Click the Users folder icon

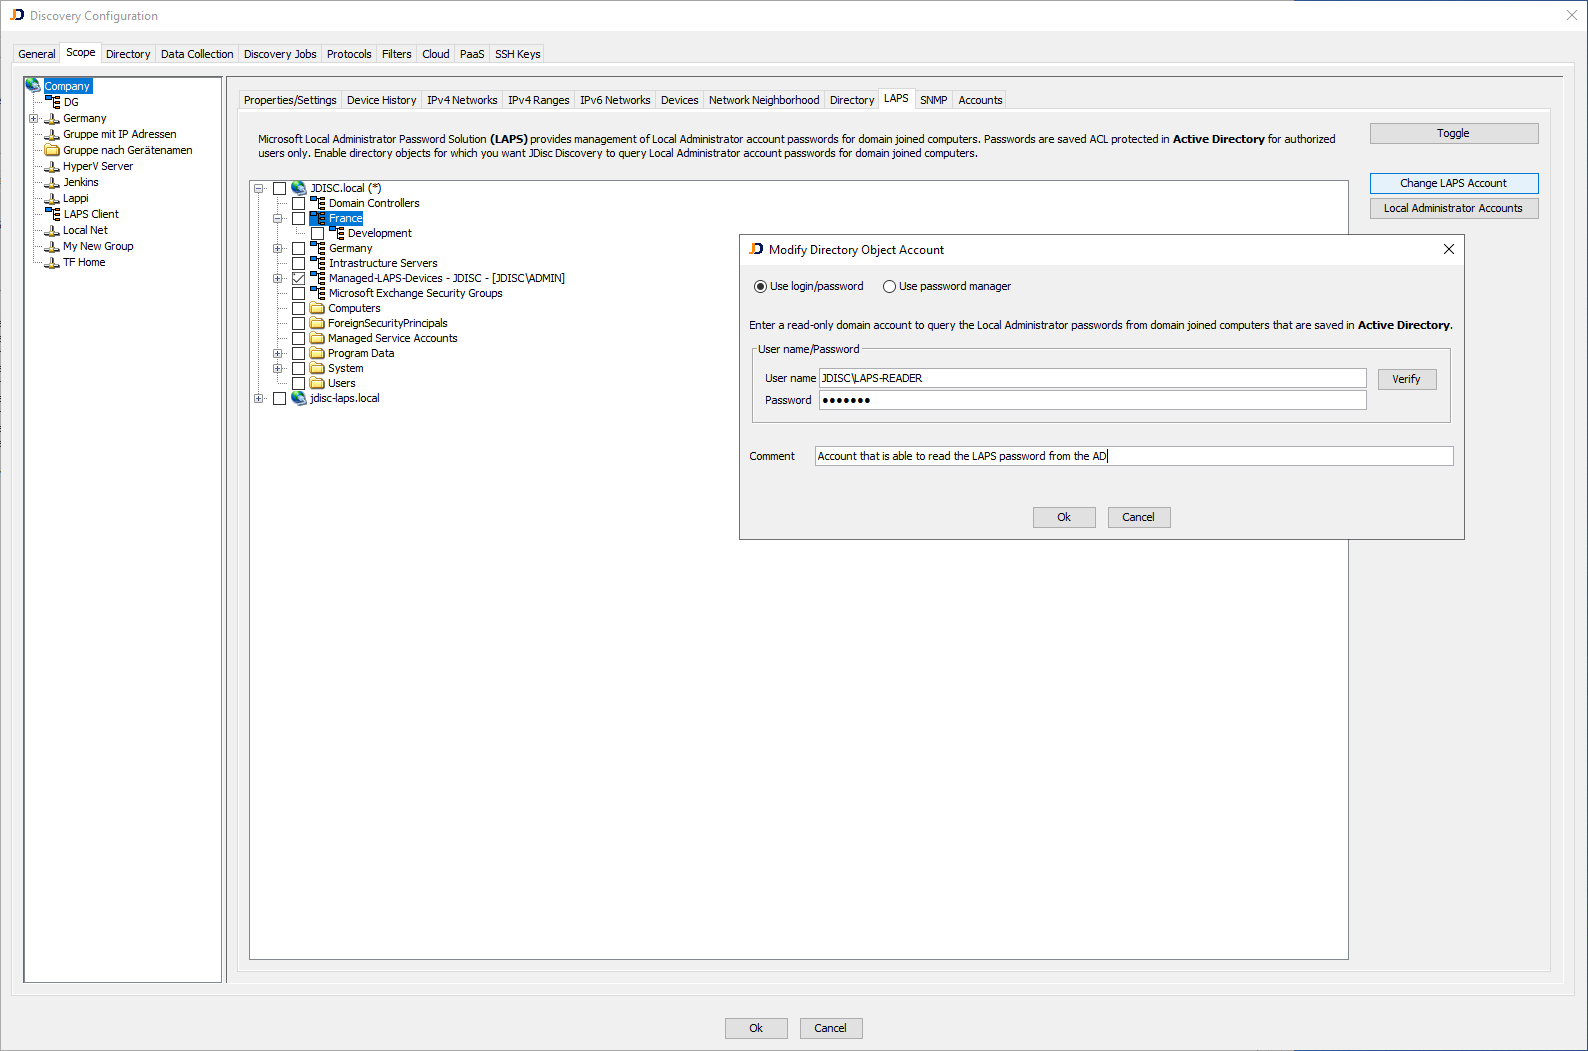(x=318, y=383)
